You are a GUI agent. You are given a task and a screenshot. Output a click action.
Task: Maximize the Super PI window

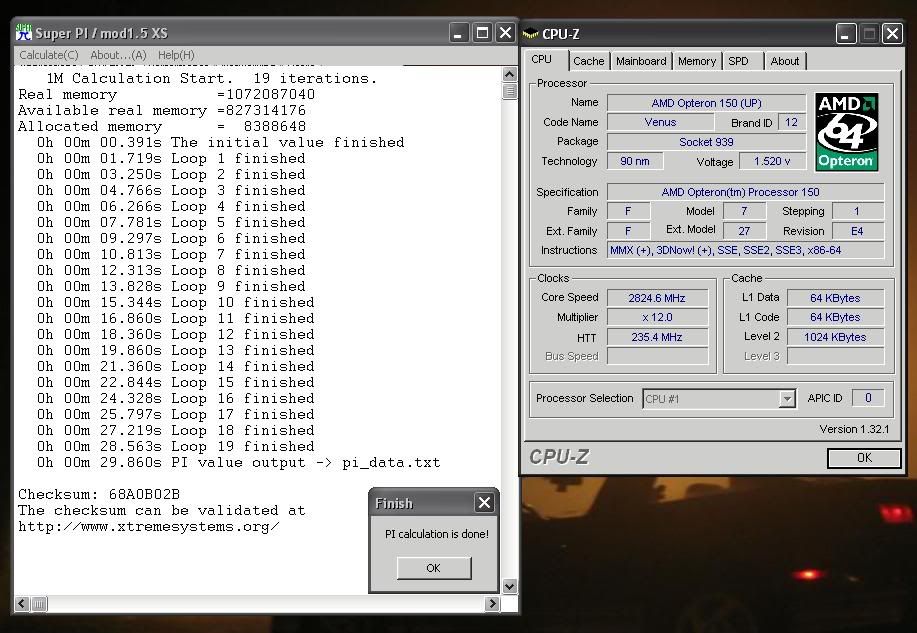click(x=482, y=33)
